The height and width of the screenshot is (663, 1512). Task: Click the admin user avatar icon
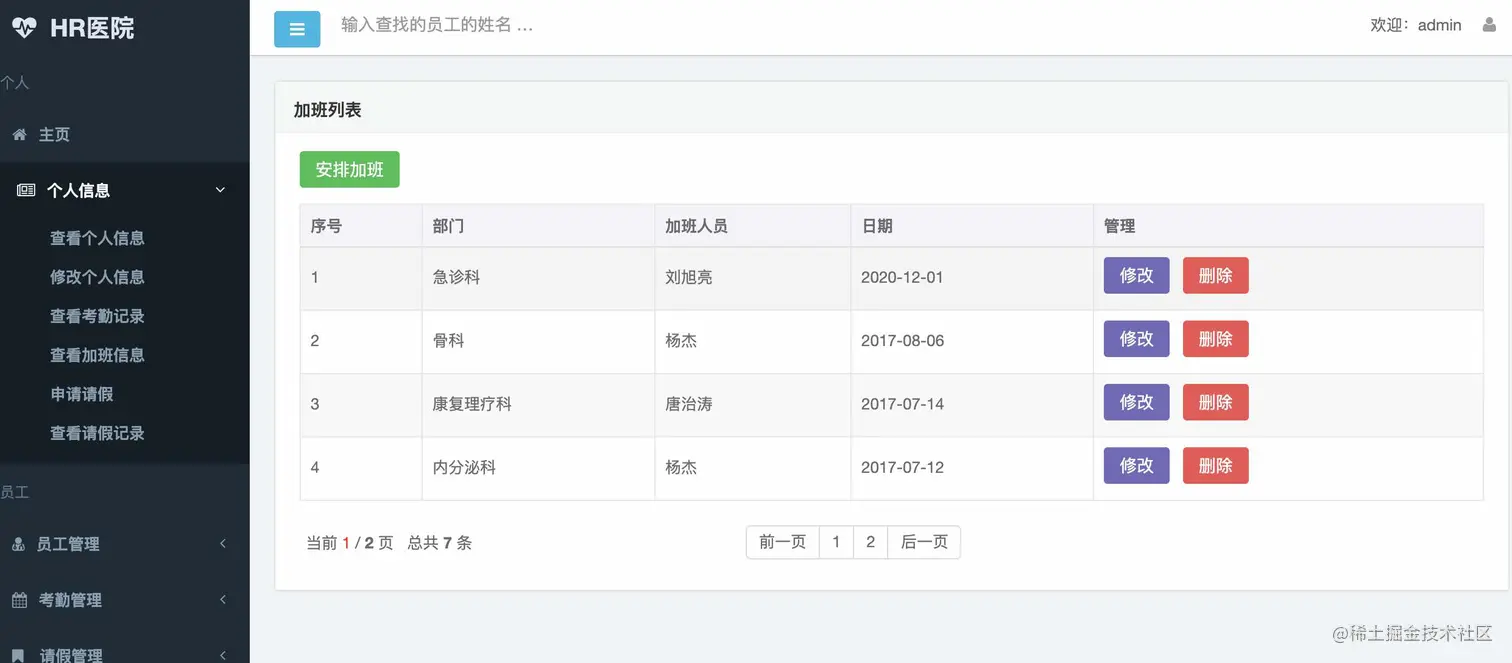coord(1487,25)
